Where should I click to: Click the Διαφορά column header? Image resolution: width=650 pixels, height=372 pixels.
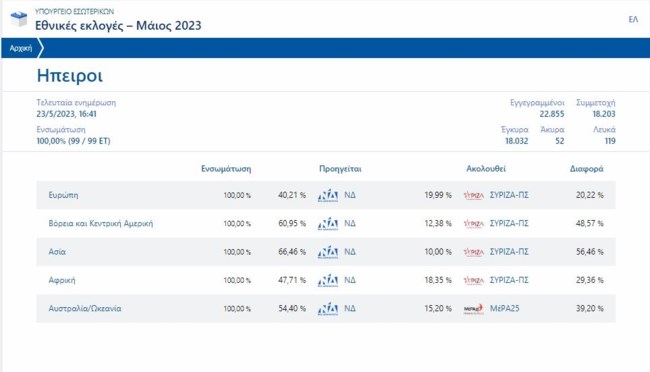[587, 169]
